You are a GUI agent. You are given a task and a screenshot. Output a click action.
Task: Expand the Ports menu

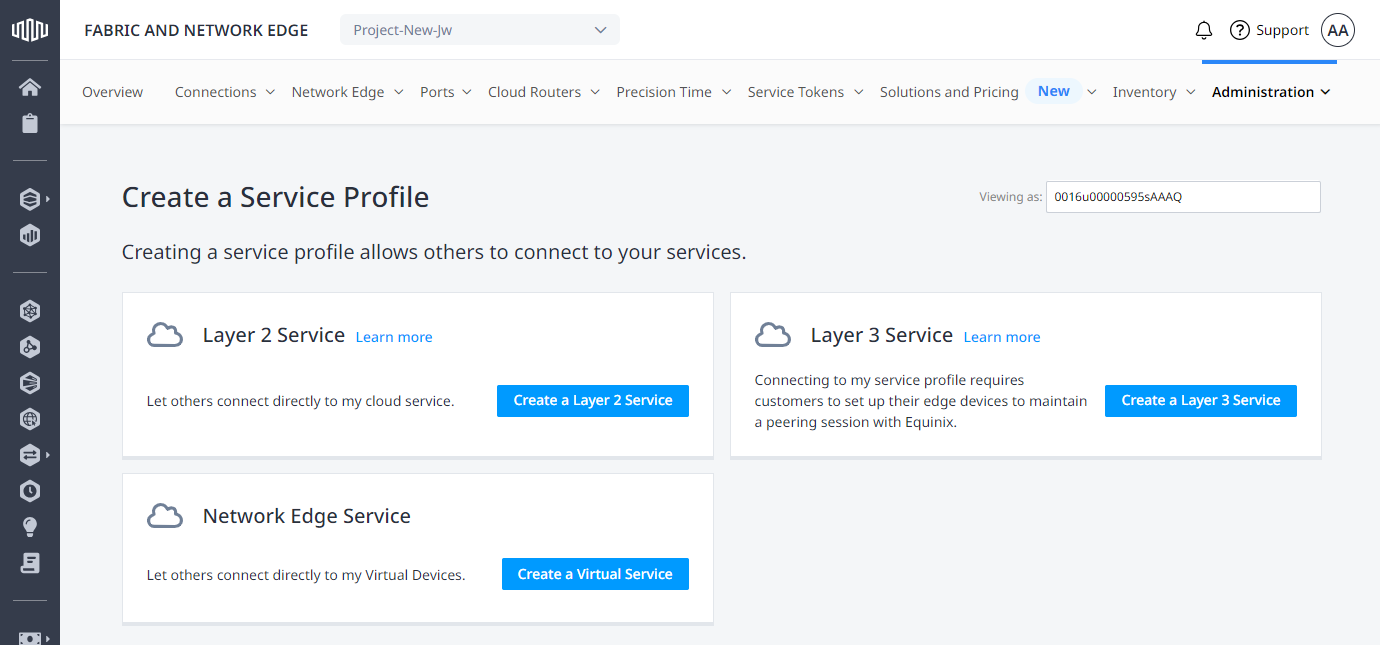[446, 92]
